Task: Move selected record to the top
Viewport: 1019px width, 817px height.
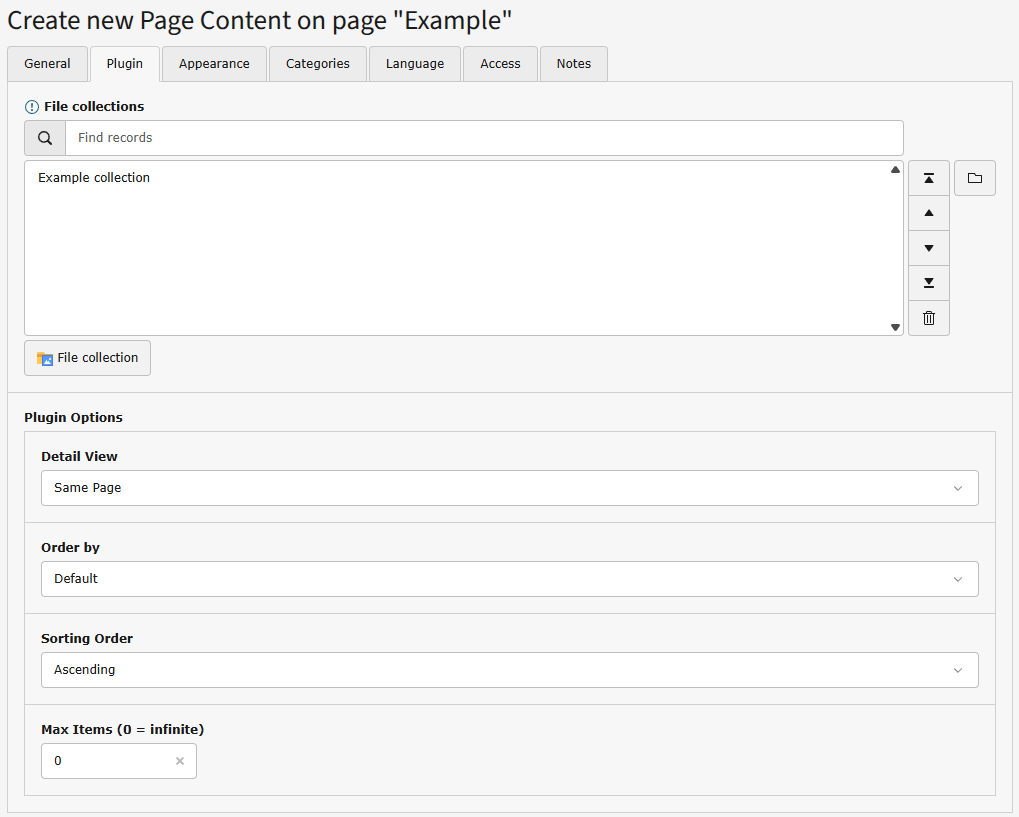Action: click(928, 177)
